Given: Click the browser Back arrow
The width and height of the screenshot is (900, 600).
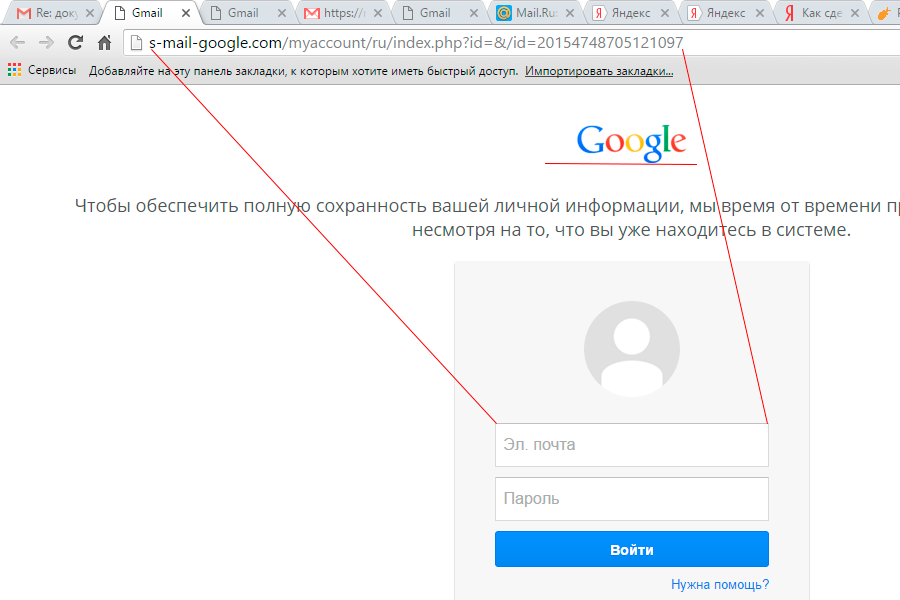Looking at the screenshot, I should 17,43.
